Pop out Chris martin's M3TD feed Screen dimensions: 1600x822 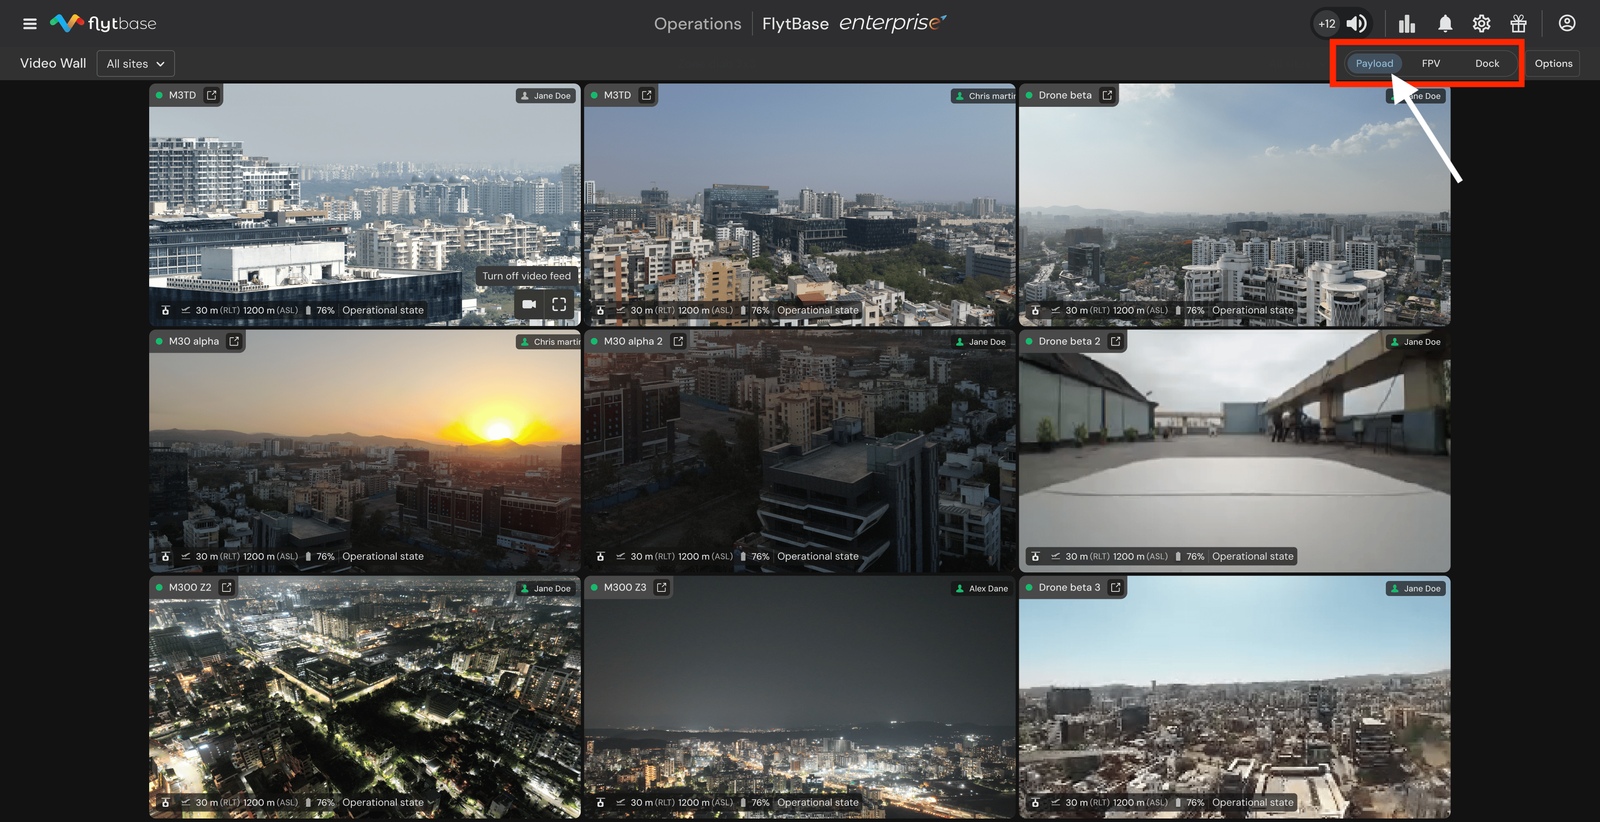click(646, 95)
